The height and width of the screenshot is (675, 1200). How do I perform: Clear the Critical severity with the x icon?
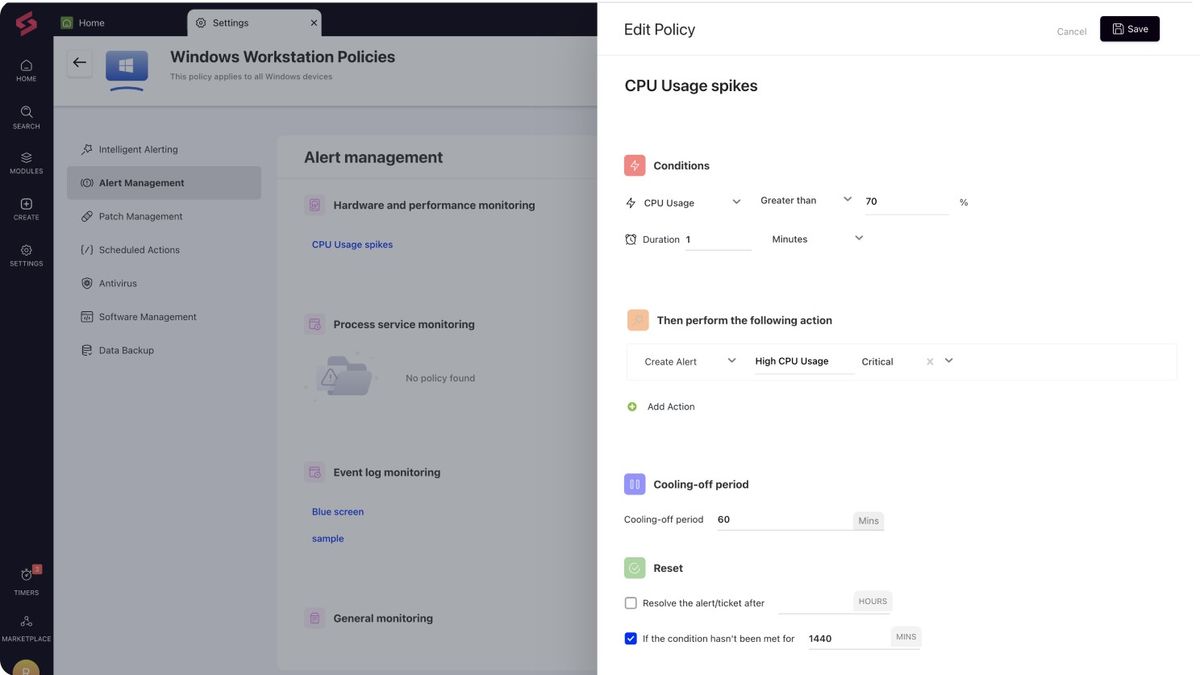click(x=930, y=362)
